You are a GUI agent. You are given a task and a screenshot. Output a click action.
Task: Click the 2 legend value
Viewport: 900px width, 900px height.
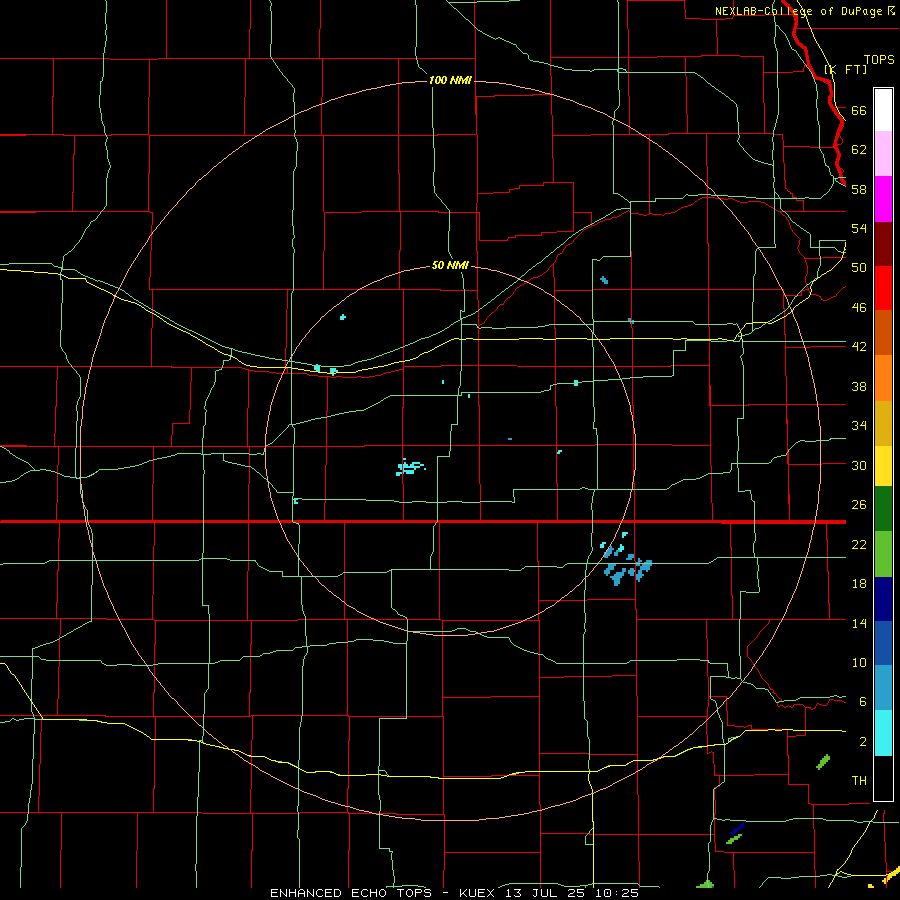[862, 742]
